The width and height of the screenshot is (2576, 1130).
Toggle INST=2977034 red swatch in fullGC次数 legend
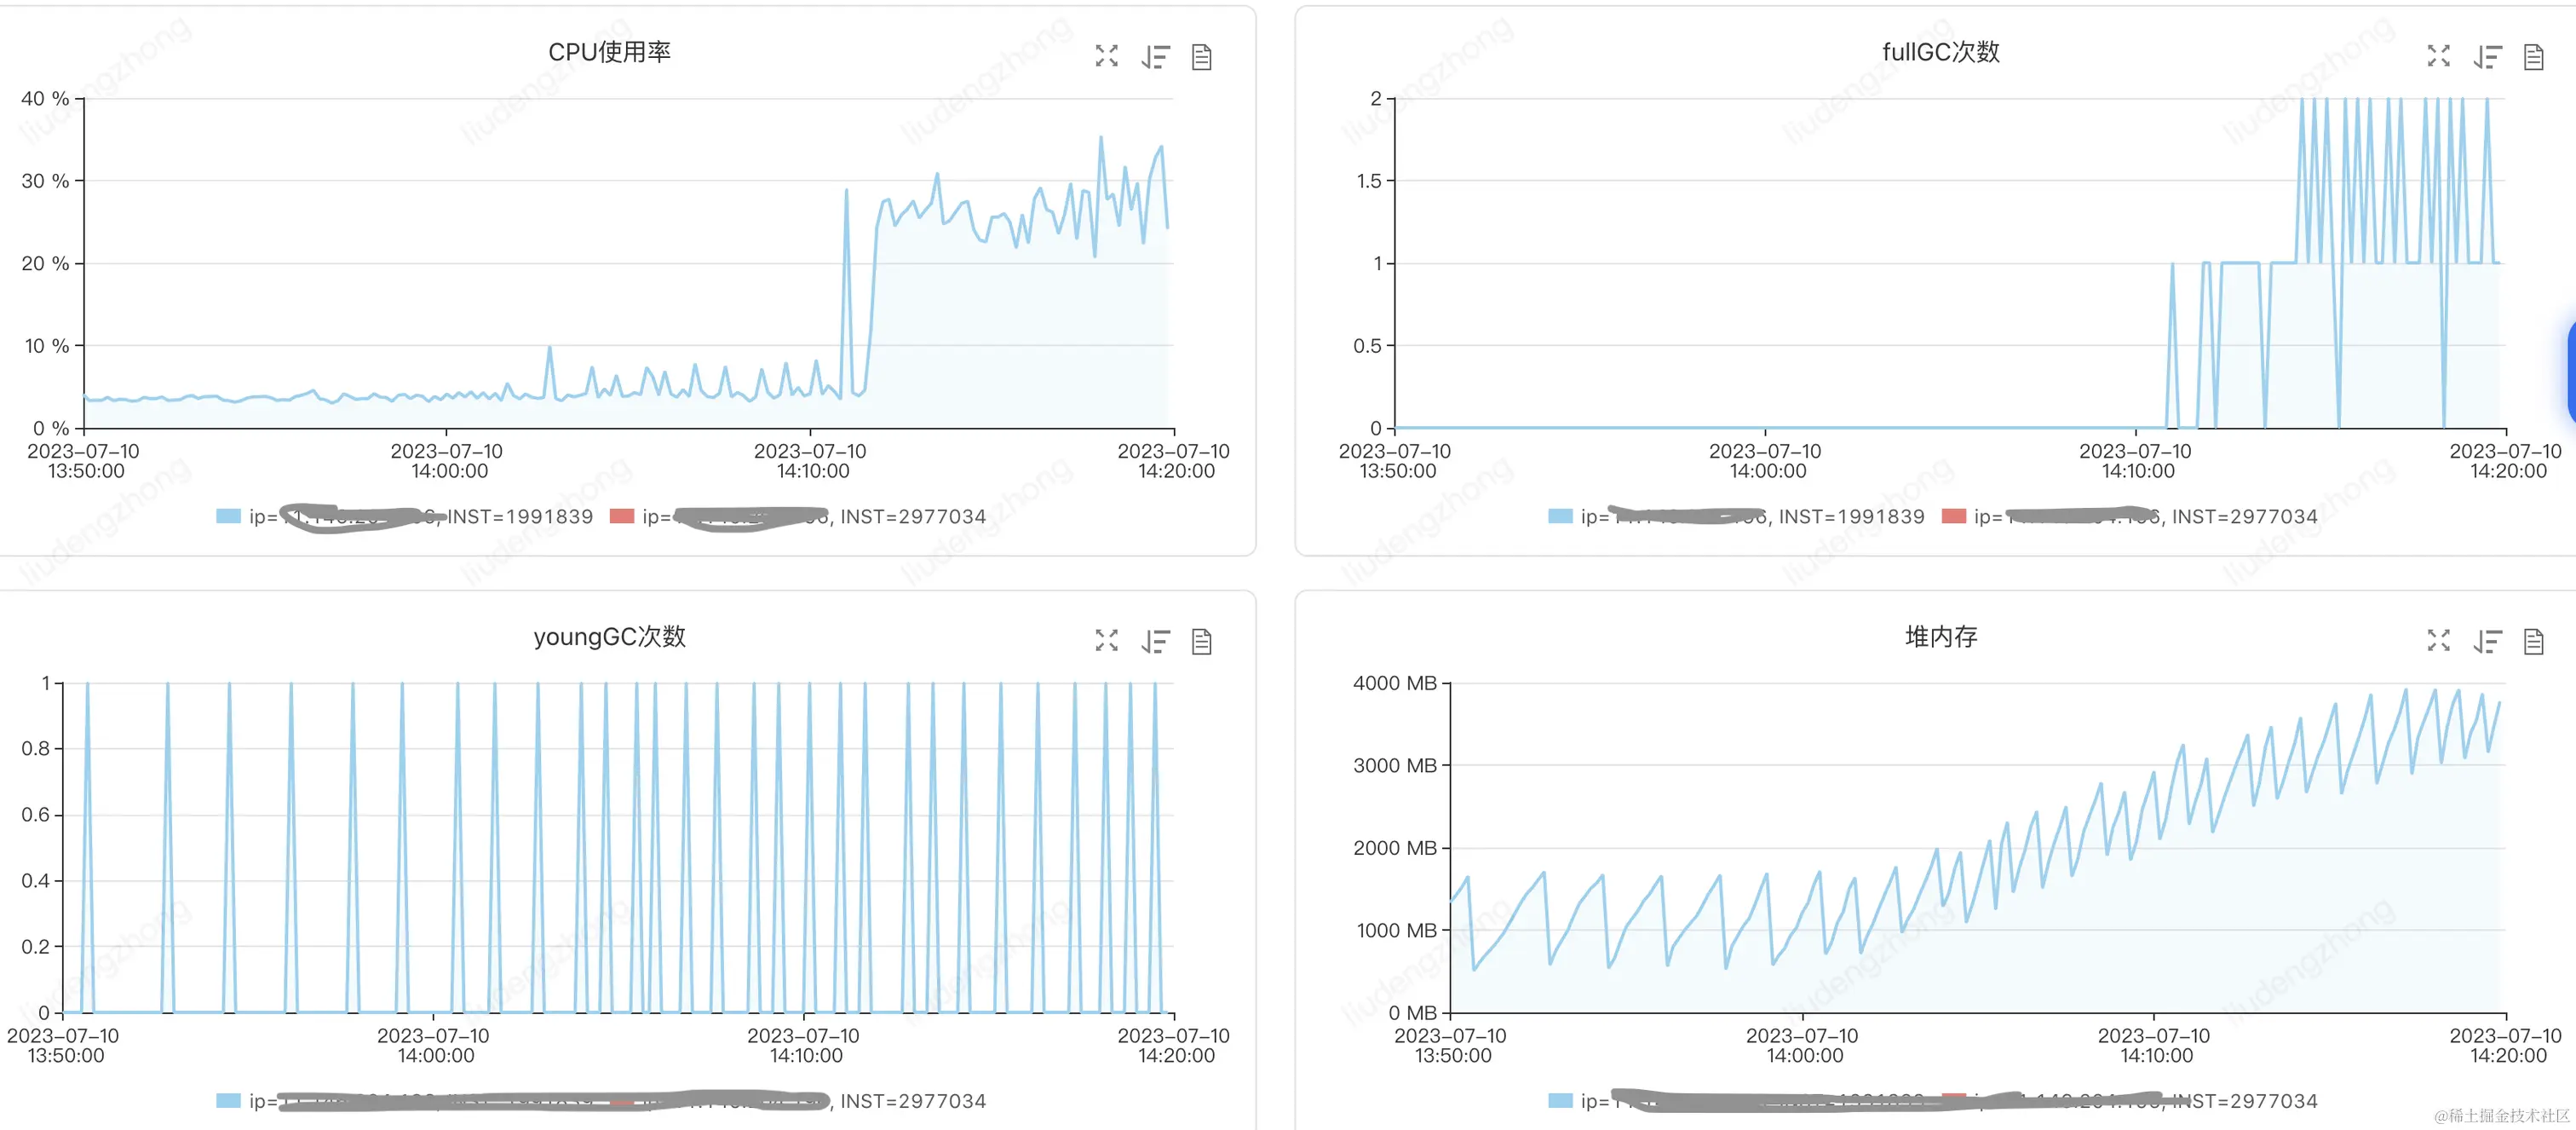click(x=1953, y=516)
